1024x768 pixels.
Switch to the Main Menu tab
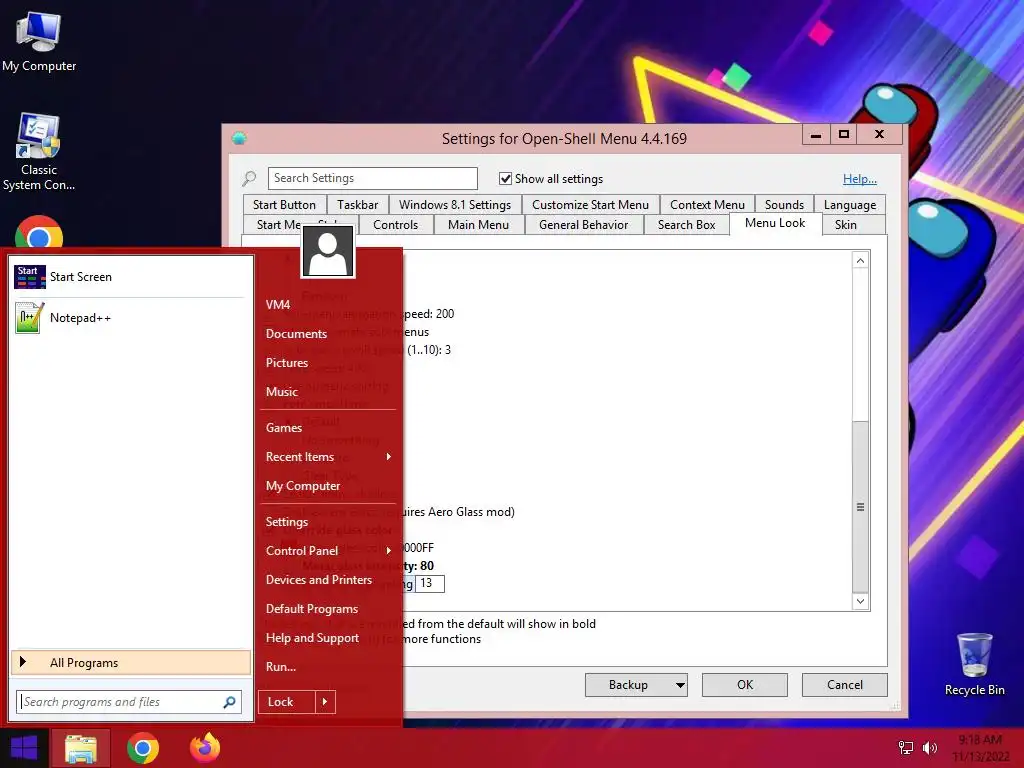[478, 225]
